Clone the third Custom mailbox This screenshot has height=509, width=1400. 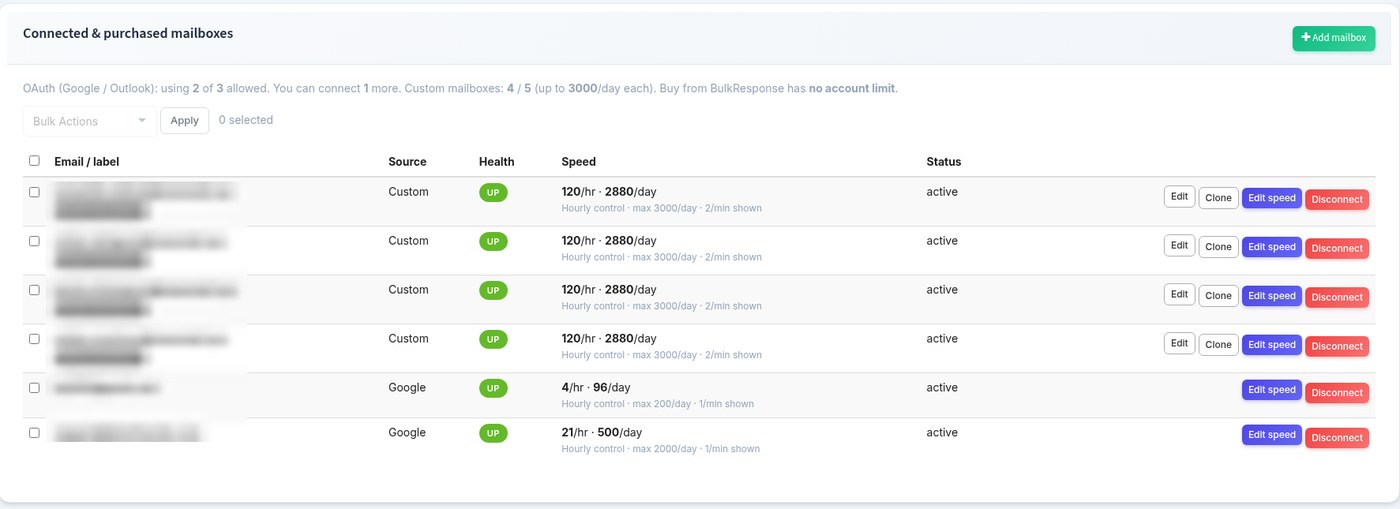pos(1218,296)
